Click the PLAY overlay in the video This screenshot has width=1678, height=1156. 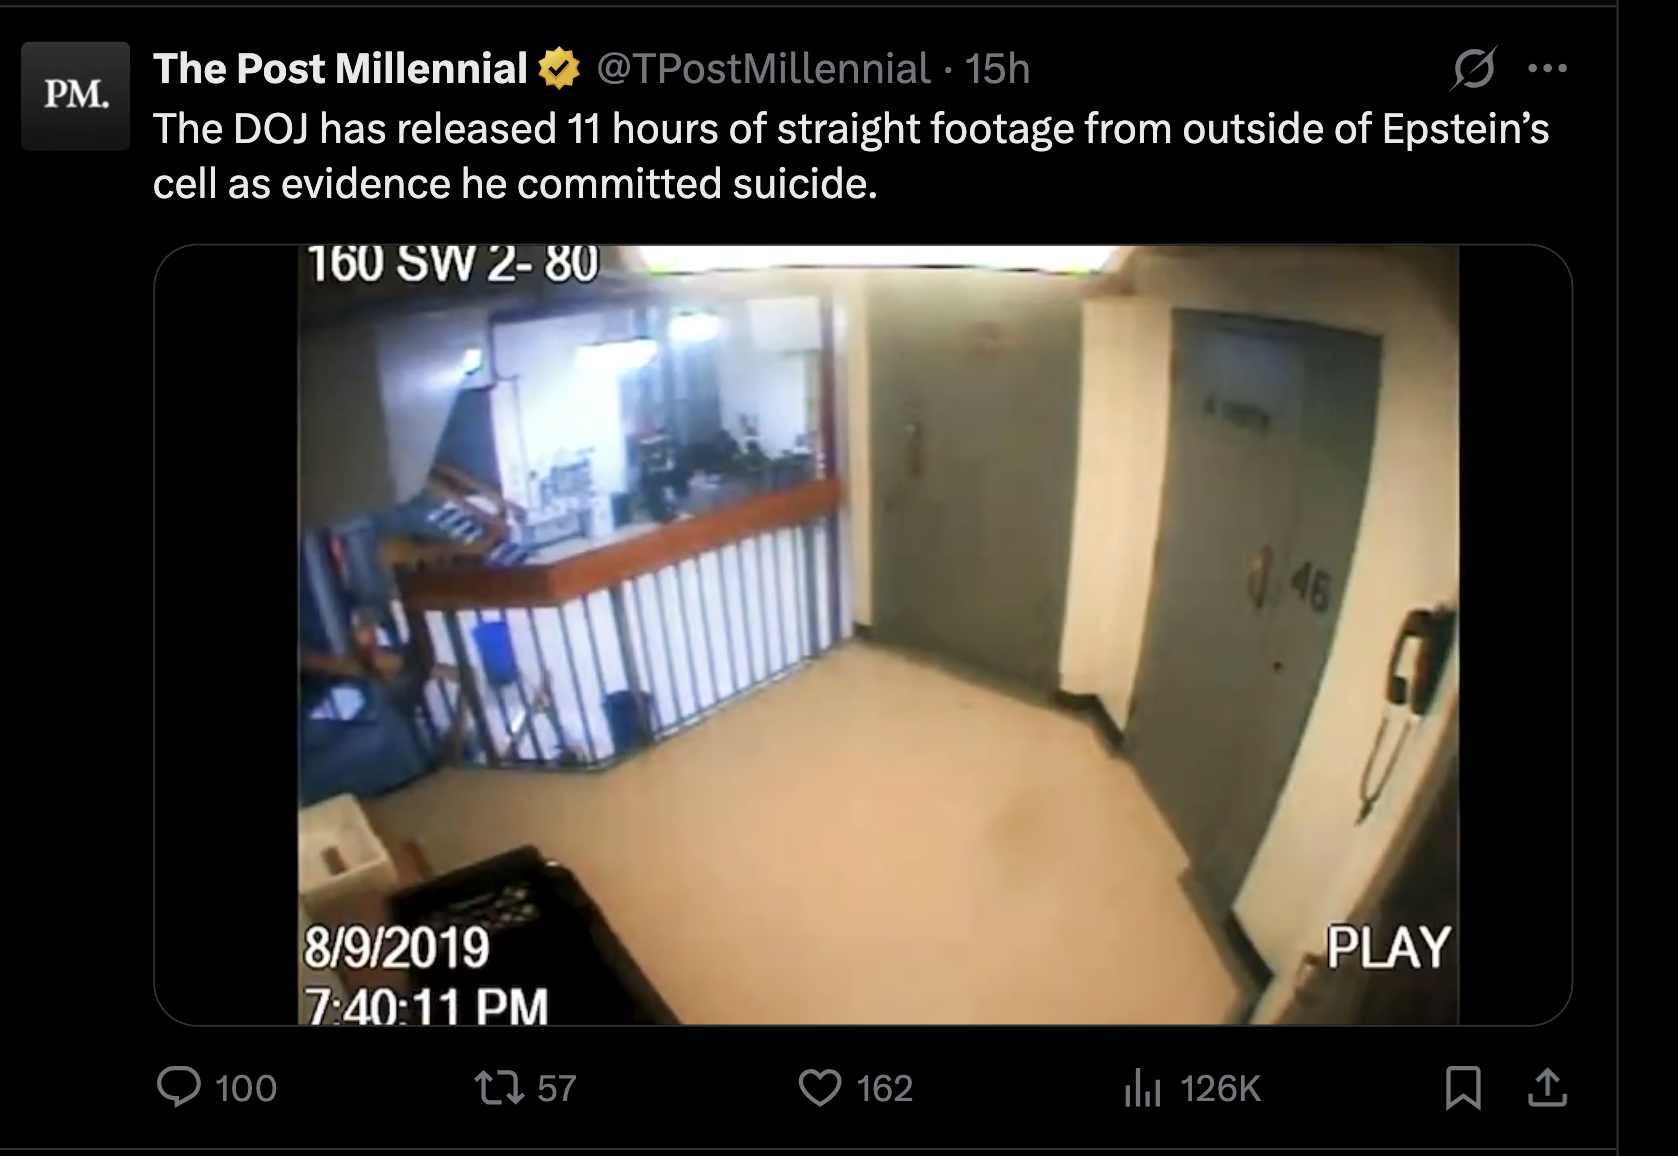[1388, 947]
